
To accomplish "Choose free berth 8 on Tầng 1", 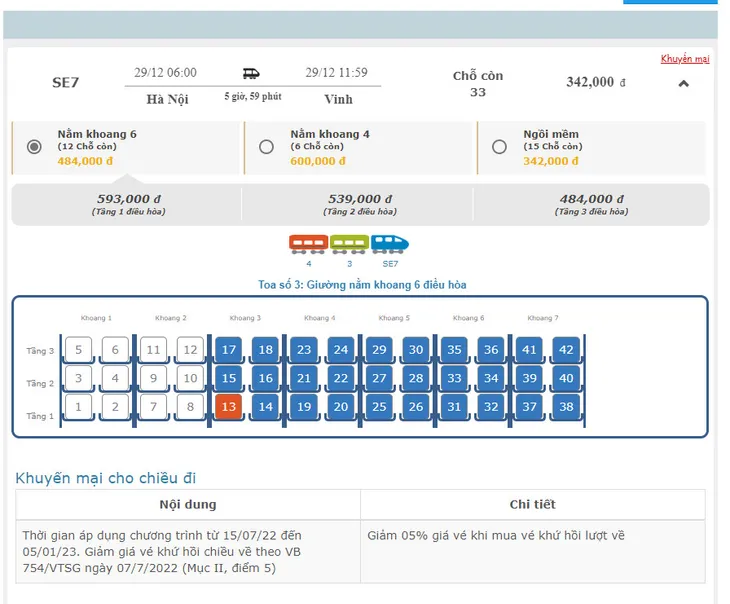I will [x=190, y=407].
